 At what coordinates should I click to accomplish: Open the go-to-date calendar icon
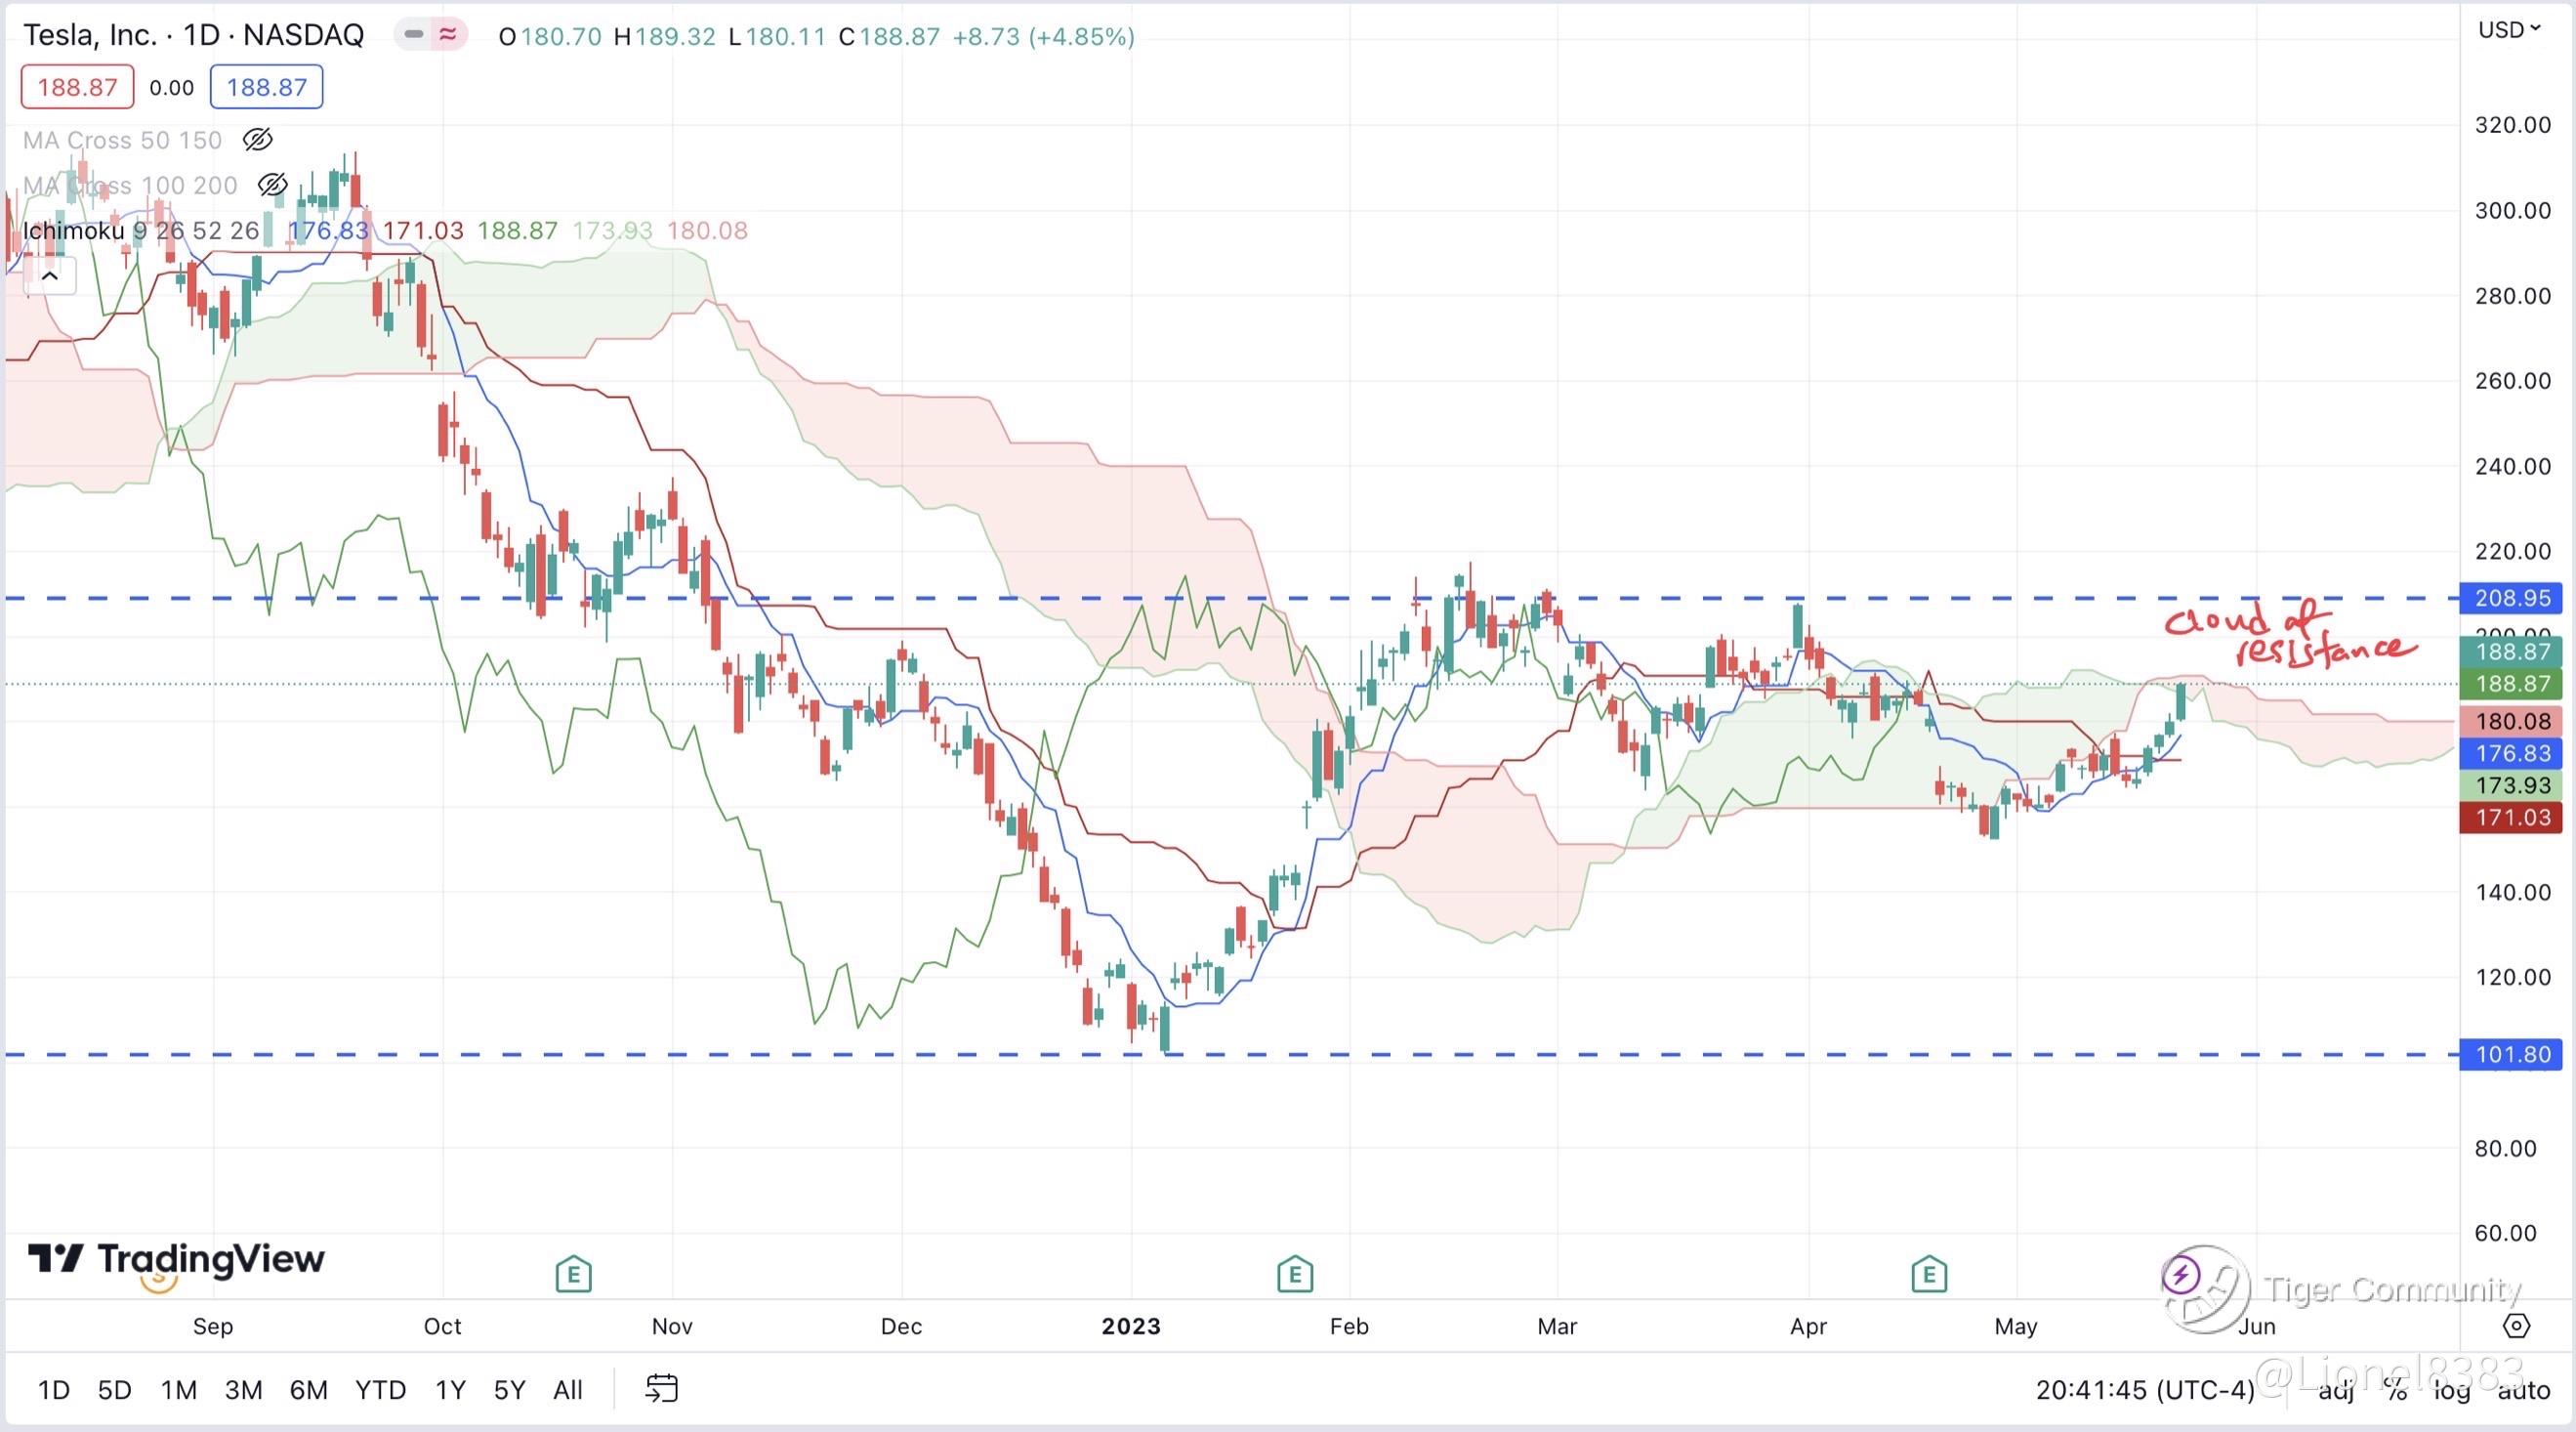coord(661,1389)
